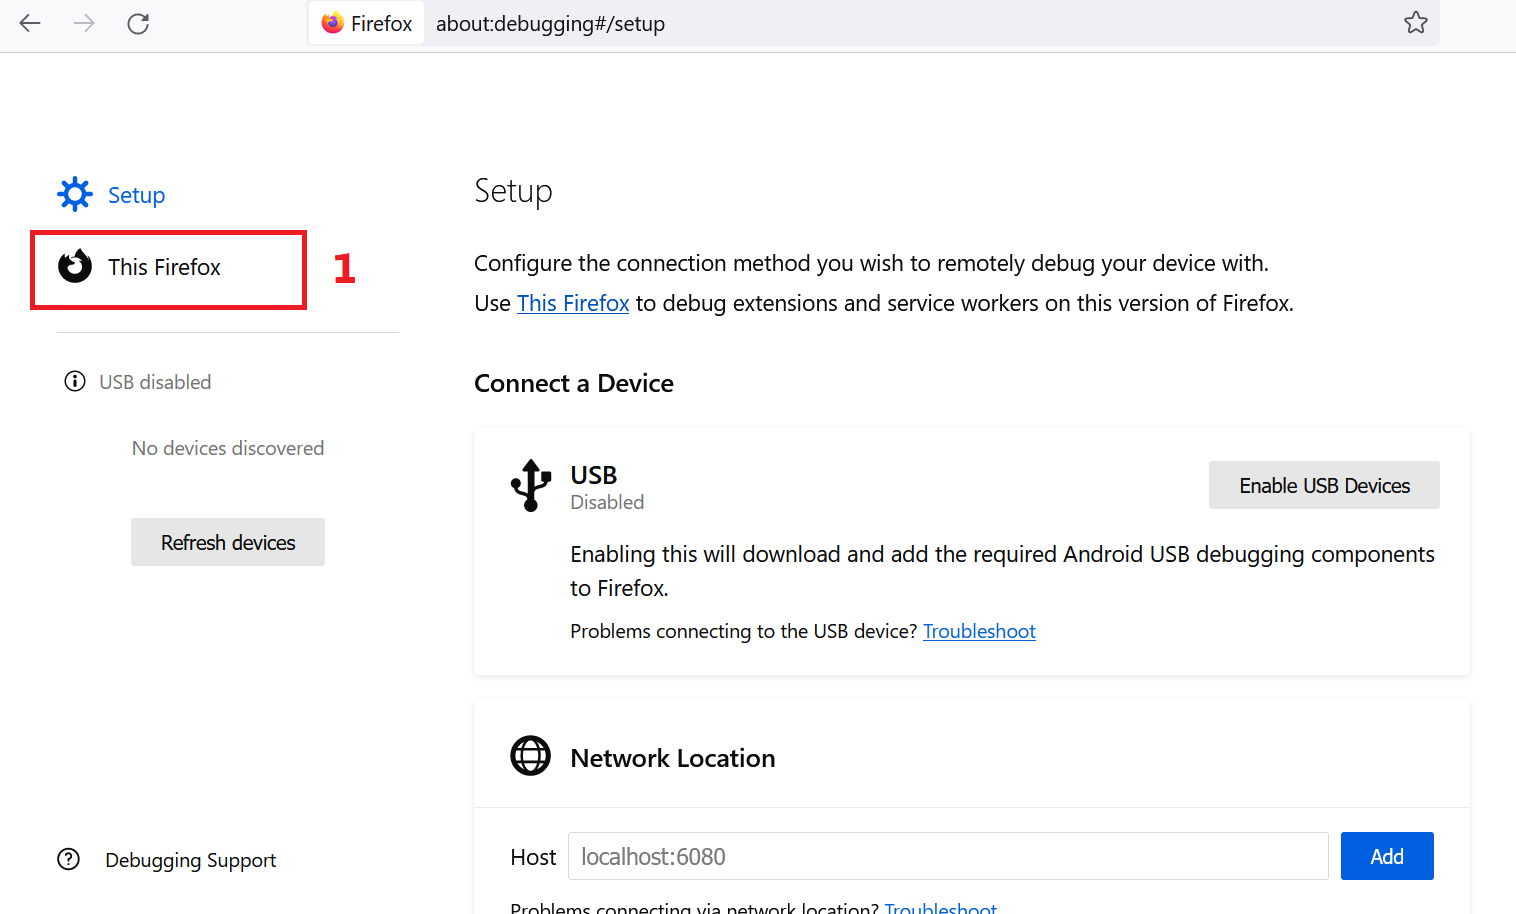This screenshot has height=914, width=1516.
Task: Open the USB Troubleshoot link
Action: tap(979, 631)
